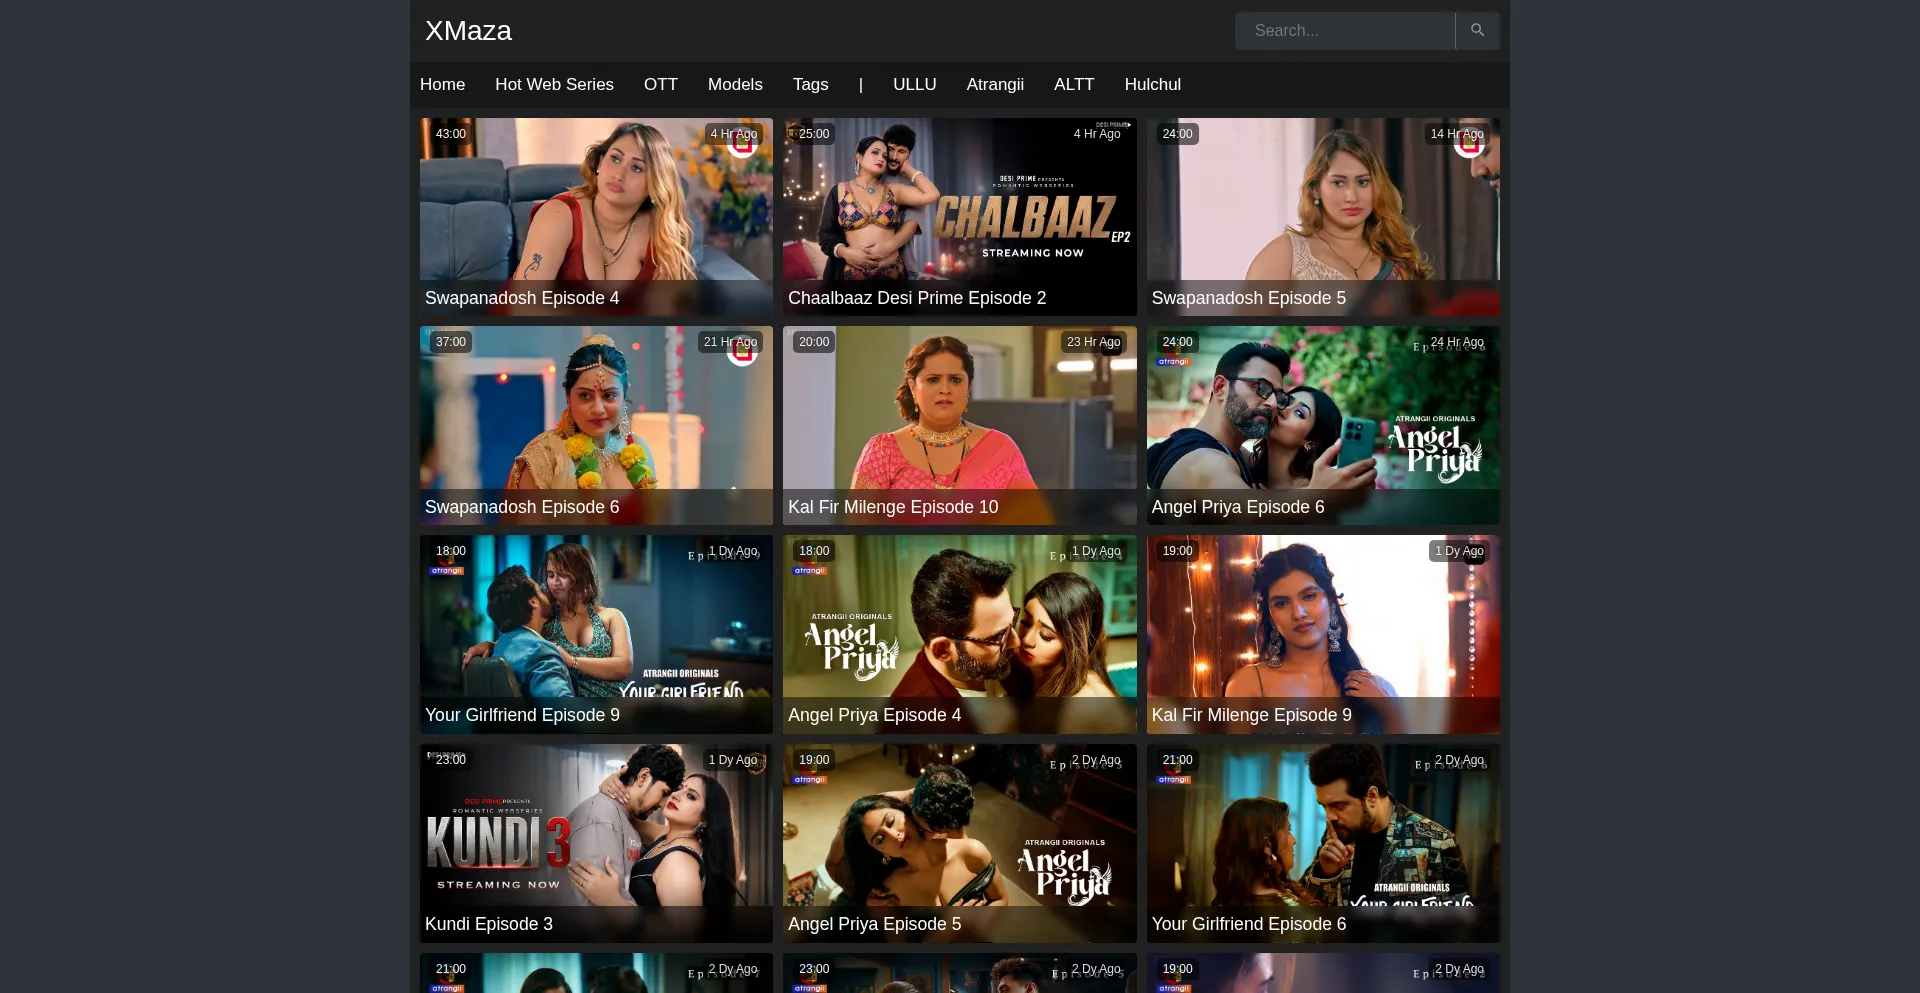Image resolution: width=1920 pixels, height=993 pixels.
Task: Focus the Search input field
Action: coord(1345,31)
